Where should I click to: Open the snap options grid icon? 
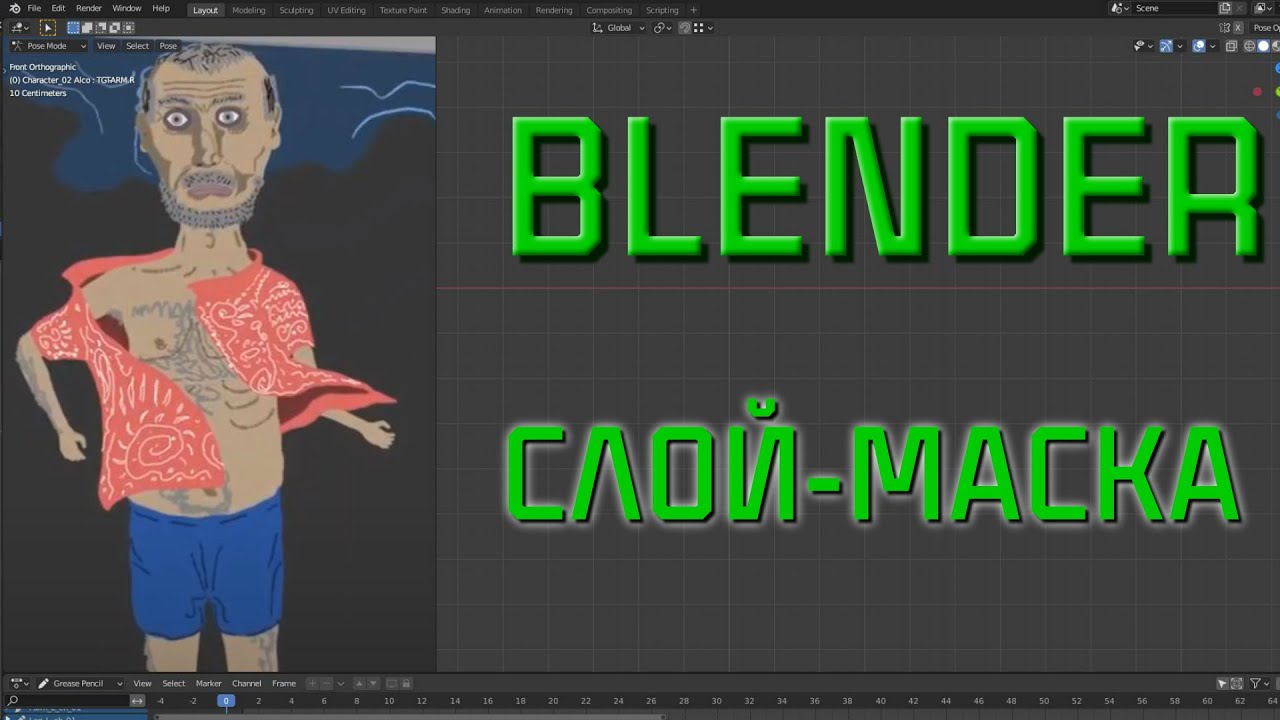click(x=703, y=28)
